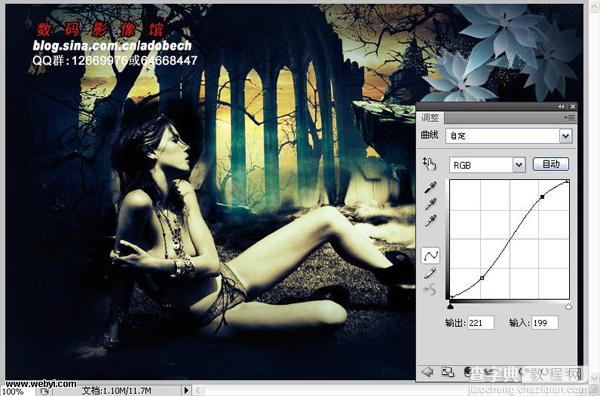This screenshot has width=600, height=396.
Task: Pick the white point eyedropper
Action: tap(430, 221)
